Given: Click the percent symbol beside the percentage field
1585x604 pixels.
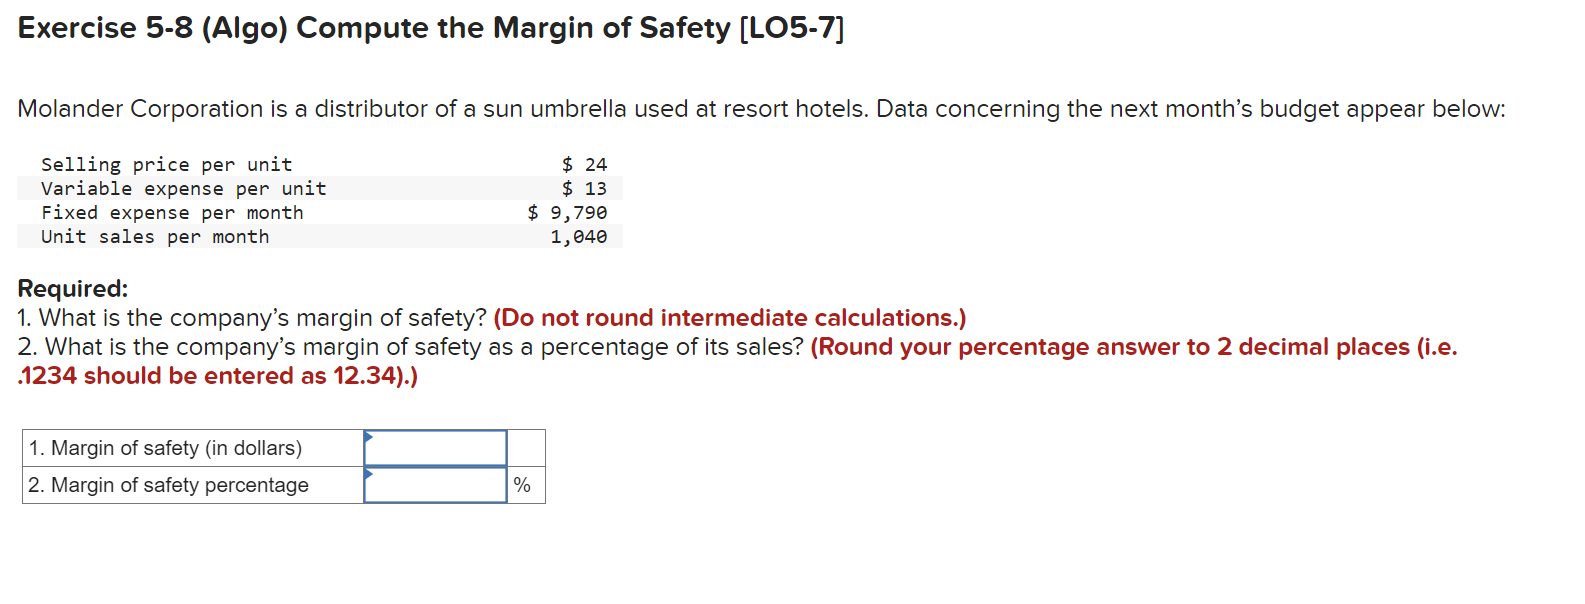Looking at the screenshot, I should pyautogui.click(x=521, y=485).
